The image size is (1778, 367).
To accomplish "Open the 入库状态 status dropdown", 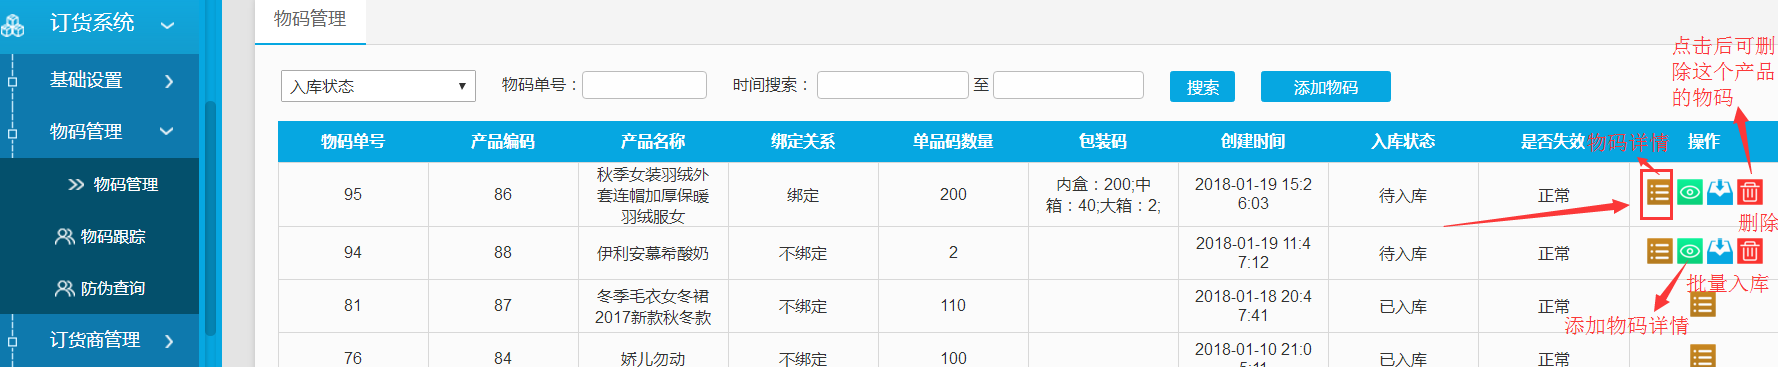I will (378, 86).
